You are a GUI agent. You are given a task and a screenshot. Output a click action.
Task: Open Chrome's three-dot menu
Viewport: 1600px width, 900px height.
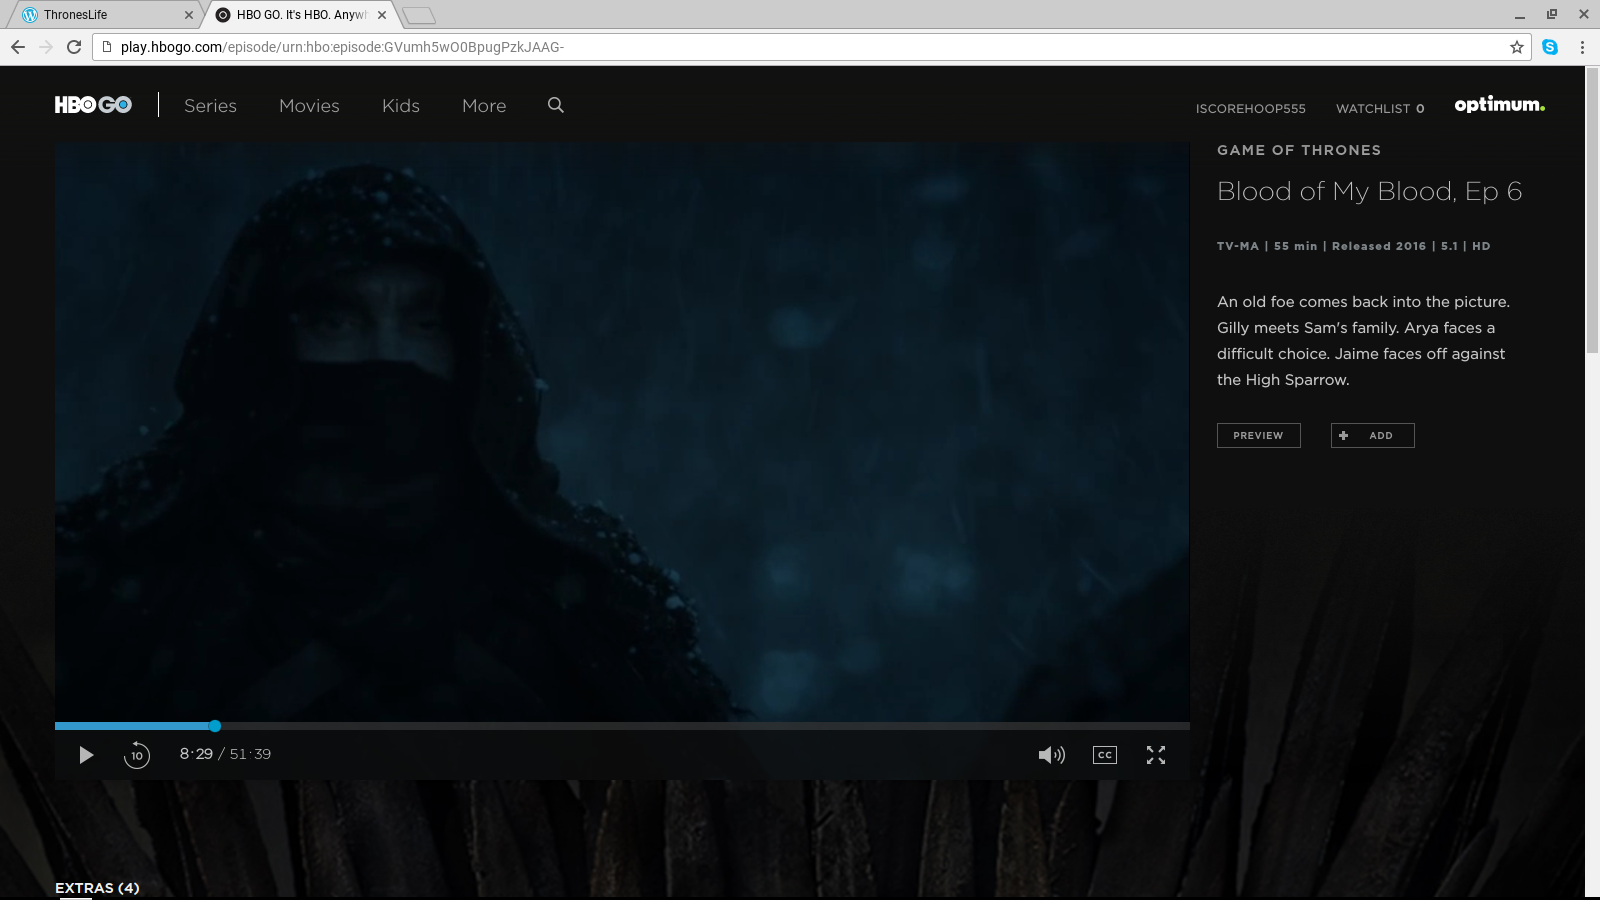click(x=1582, y=47)
